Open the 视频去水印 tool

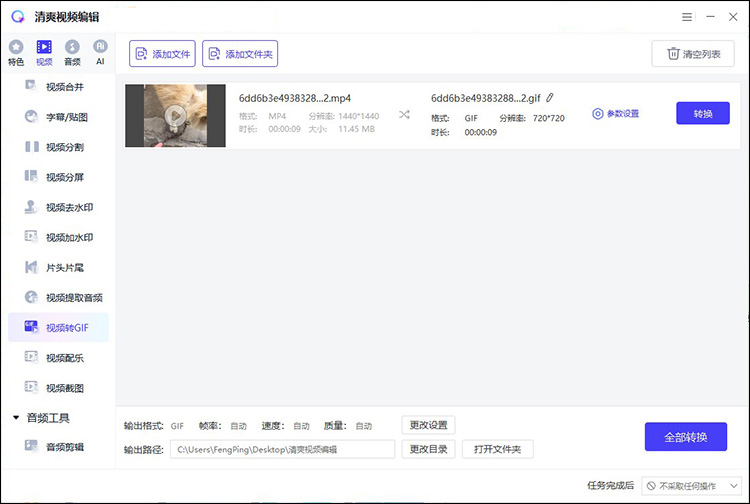point(58,207)
